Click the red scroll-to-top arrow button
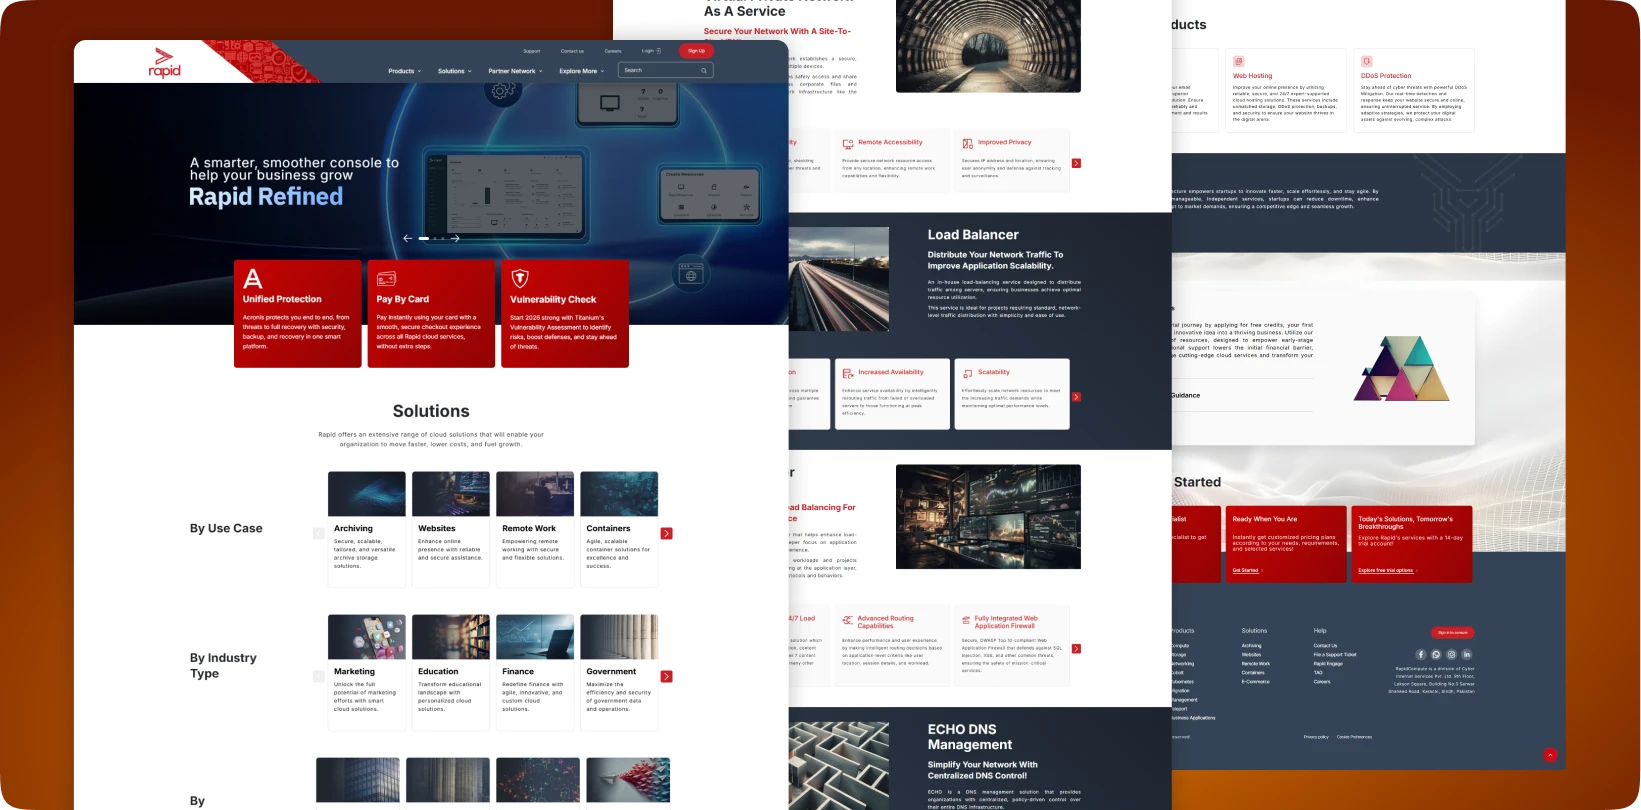The width and height of the screenshot is (1641, 810). click(1550, 755)
